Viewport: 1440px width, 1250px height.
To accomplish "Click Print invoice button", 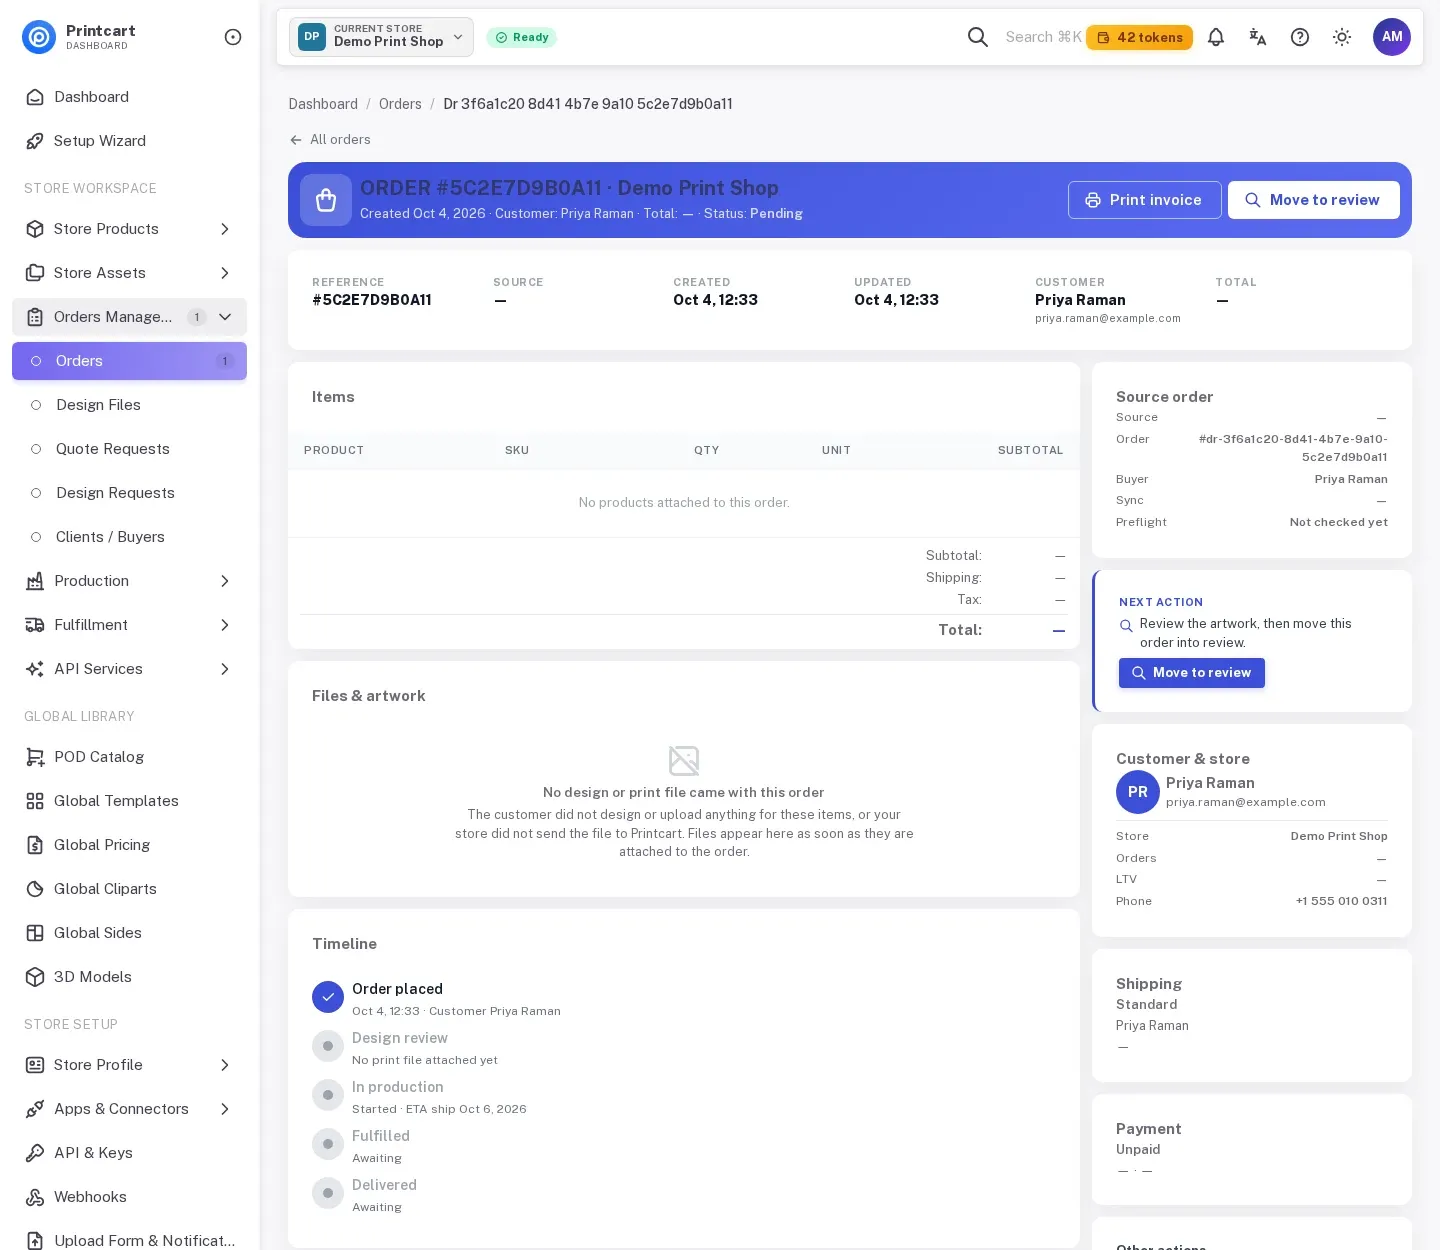I will click(x=1145, y=200).
